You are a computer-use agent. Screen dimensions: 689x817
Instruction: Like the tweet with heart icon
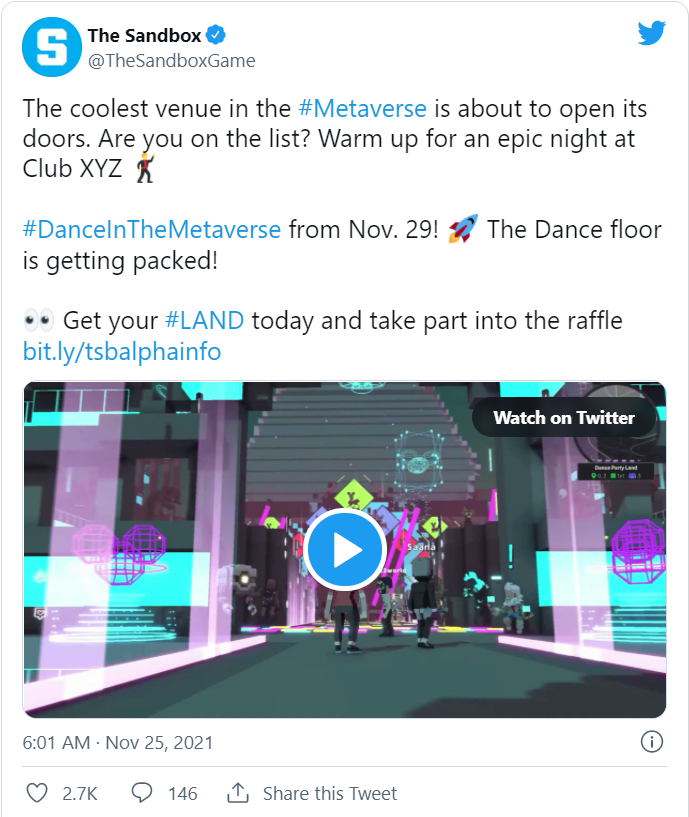(x=37, y=793)
